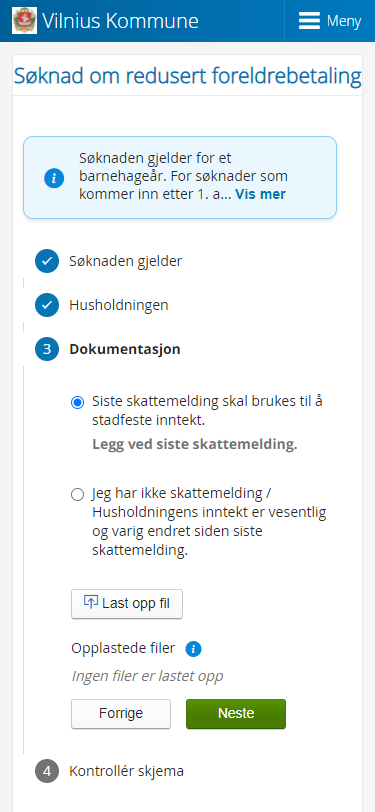375x812 pixels.
Task: Click the Dokumentasjon step heading
Action: (x=125, y=349)
